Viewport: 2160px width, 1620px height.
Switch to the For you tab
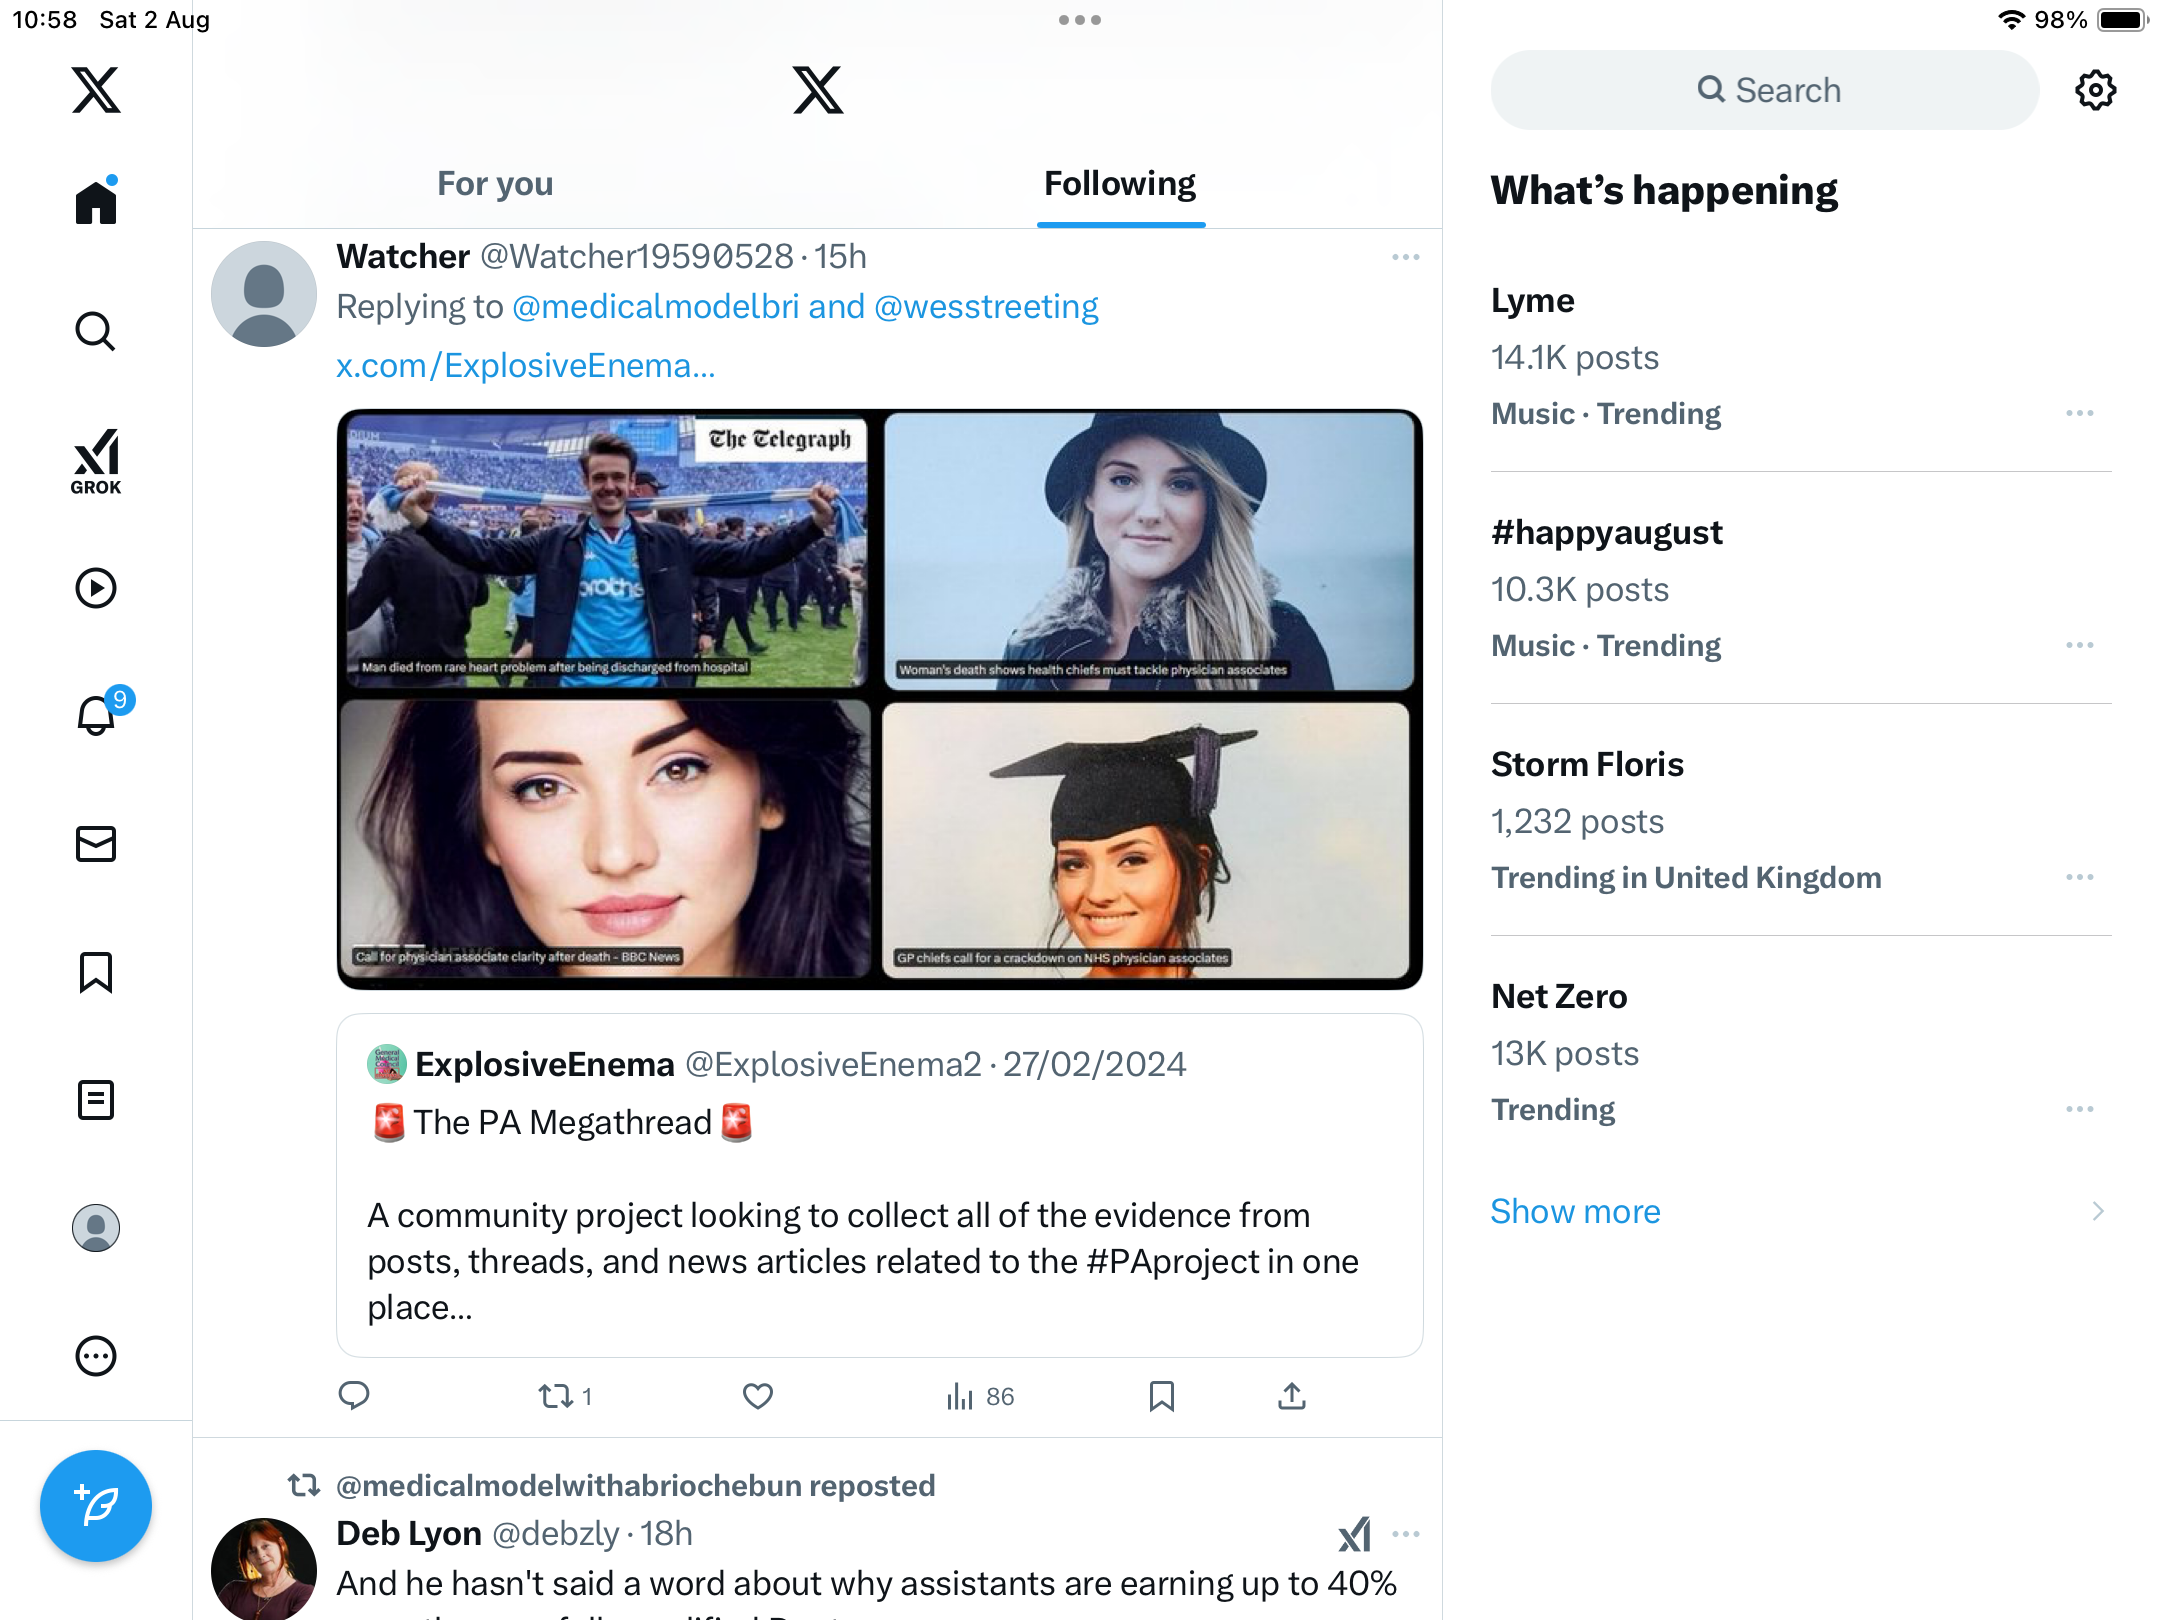(495, 184)
